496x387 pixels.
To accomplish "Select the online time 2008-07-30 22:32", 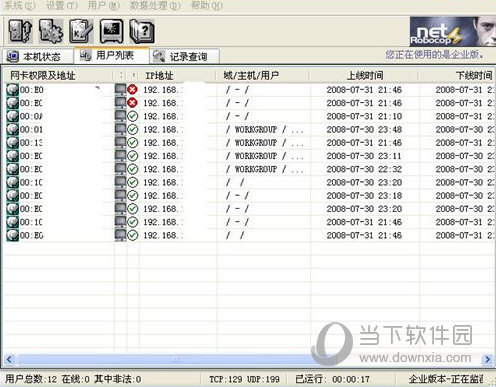I will pyautogui.click(x=364, y=169).
